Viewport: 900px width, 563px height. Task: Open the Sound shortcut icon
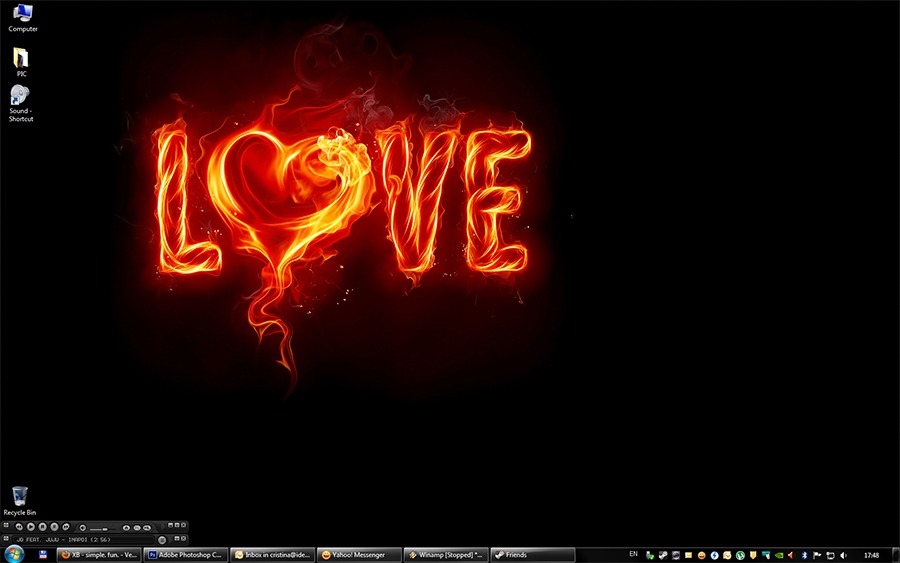21,103
